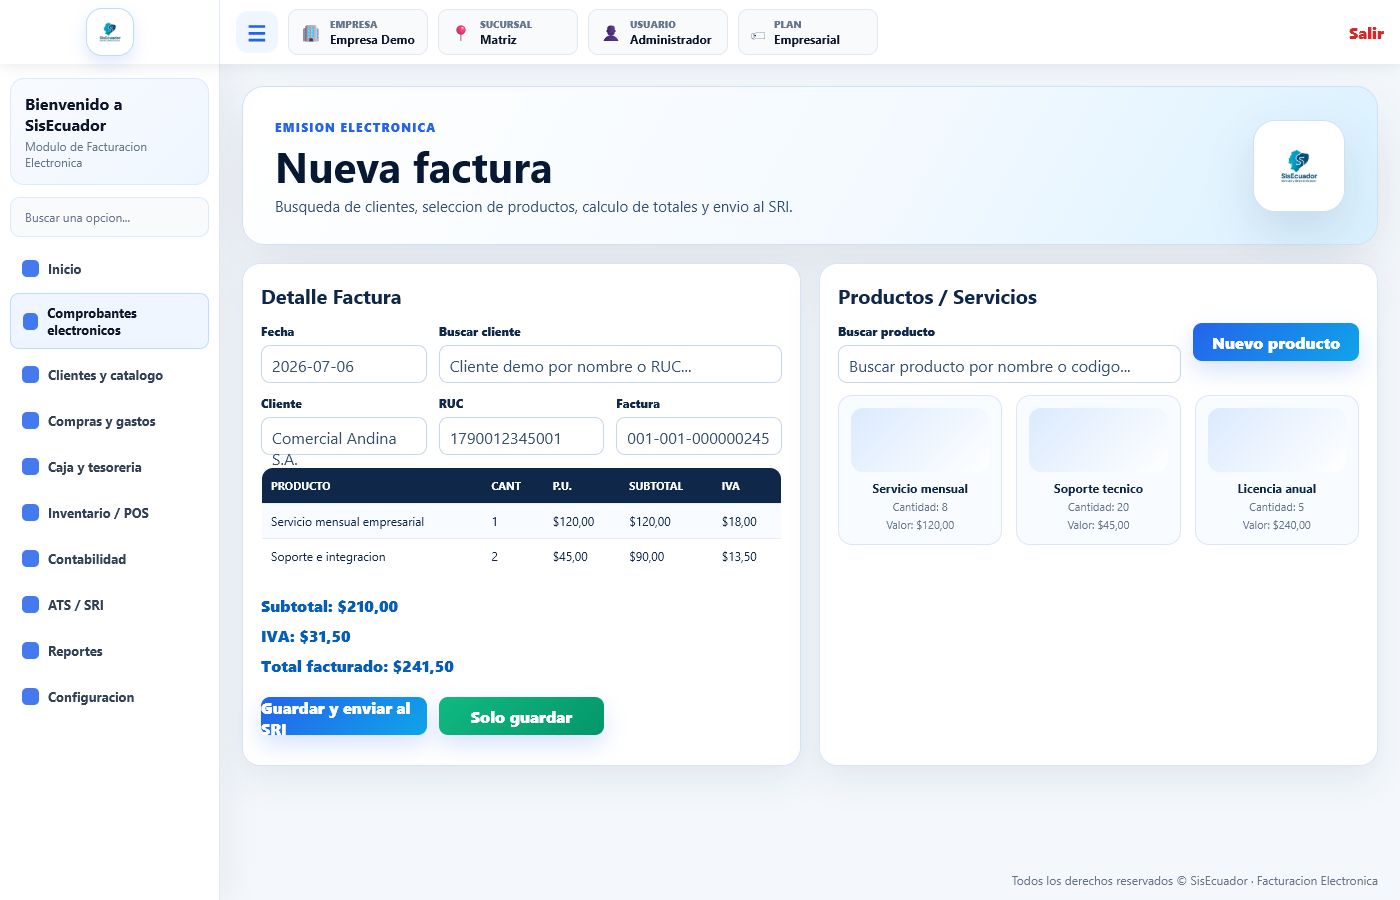Click the Nuevo producto button
The image size is (1400, 900).
tap(1276, 342)
